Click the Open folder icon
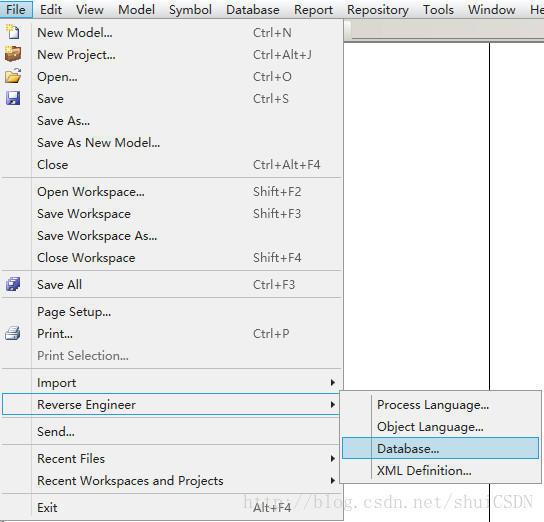Screen dimensions: 544x522 tap(13, 76)
